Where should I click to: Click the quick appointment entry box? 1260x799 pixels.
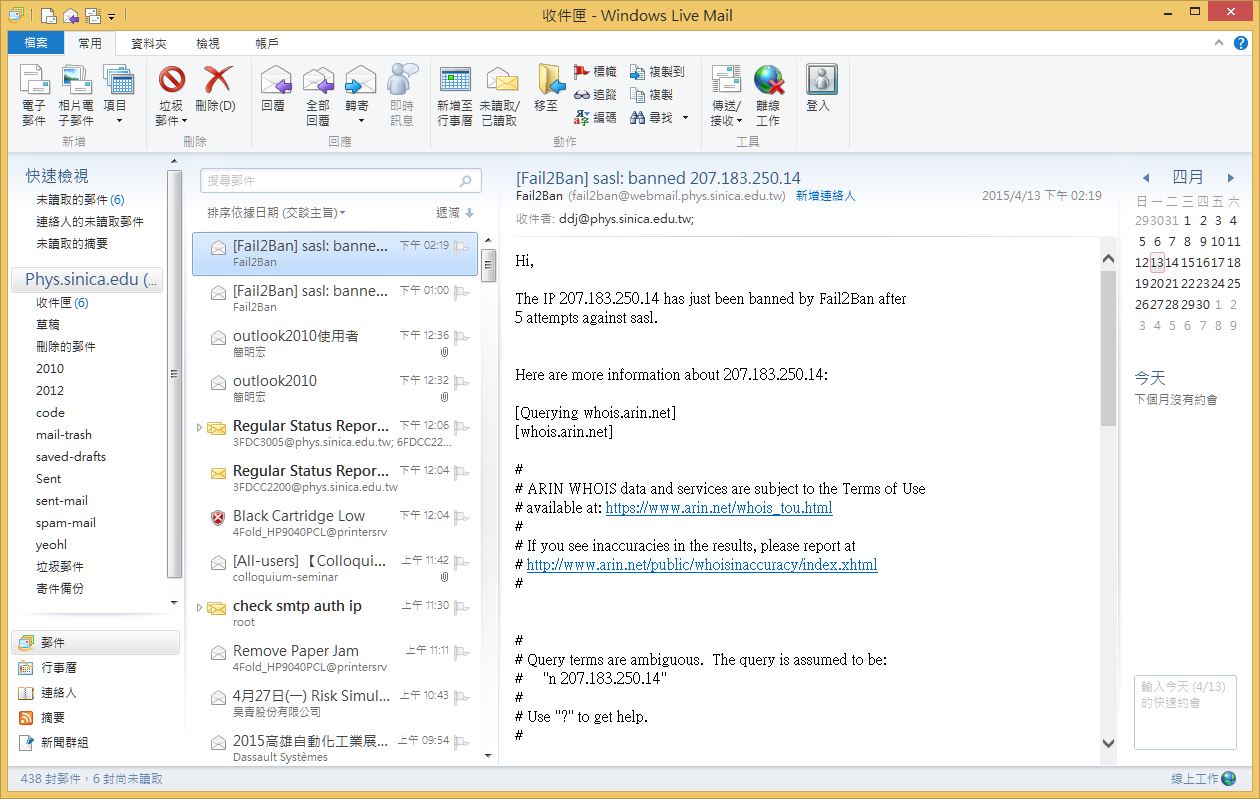click(x=1186, y=712)
